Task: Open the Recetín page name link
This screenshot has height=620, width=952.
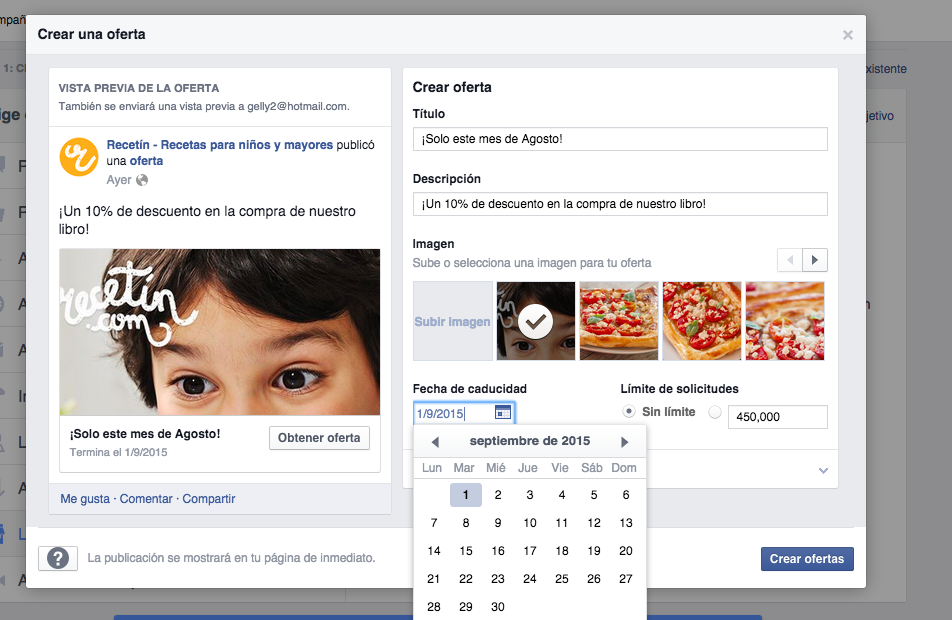Action: click(220, 145)
